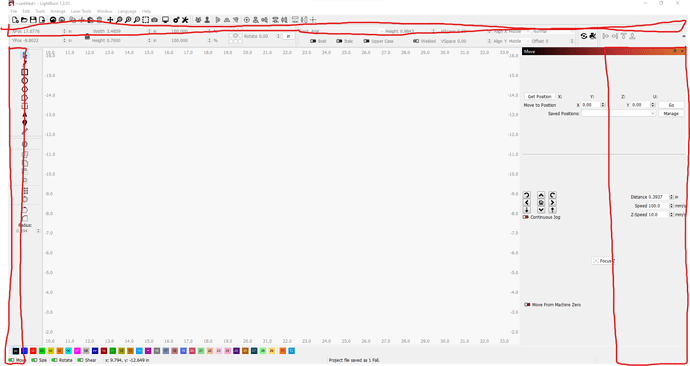This screenshot has height=366, width=690.
Task: Open the device settings wrench icon
Action: 185,20
